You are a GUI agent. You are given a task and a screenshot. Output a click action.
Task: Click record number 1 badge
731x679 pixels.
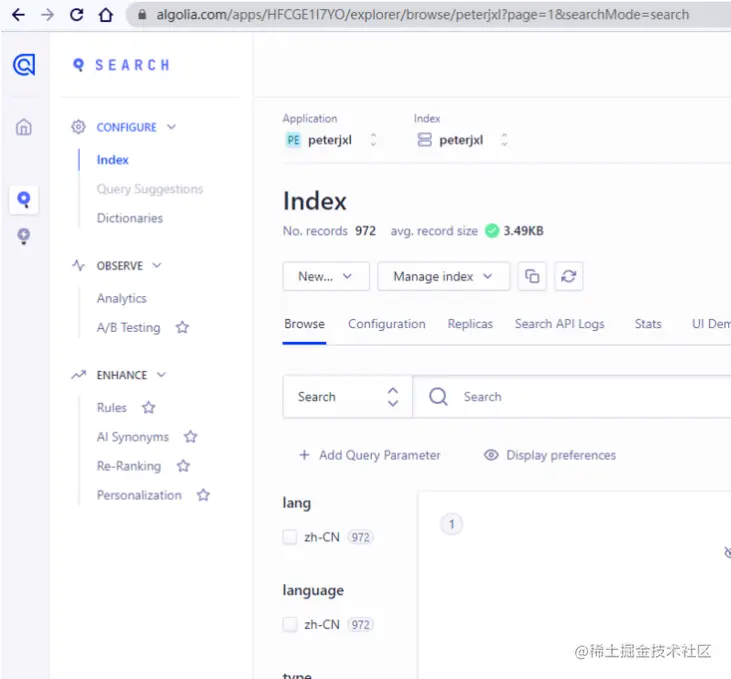pyautogui.click(x=451, y=524)
